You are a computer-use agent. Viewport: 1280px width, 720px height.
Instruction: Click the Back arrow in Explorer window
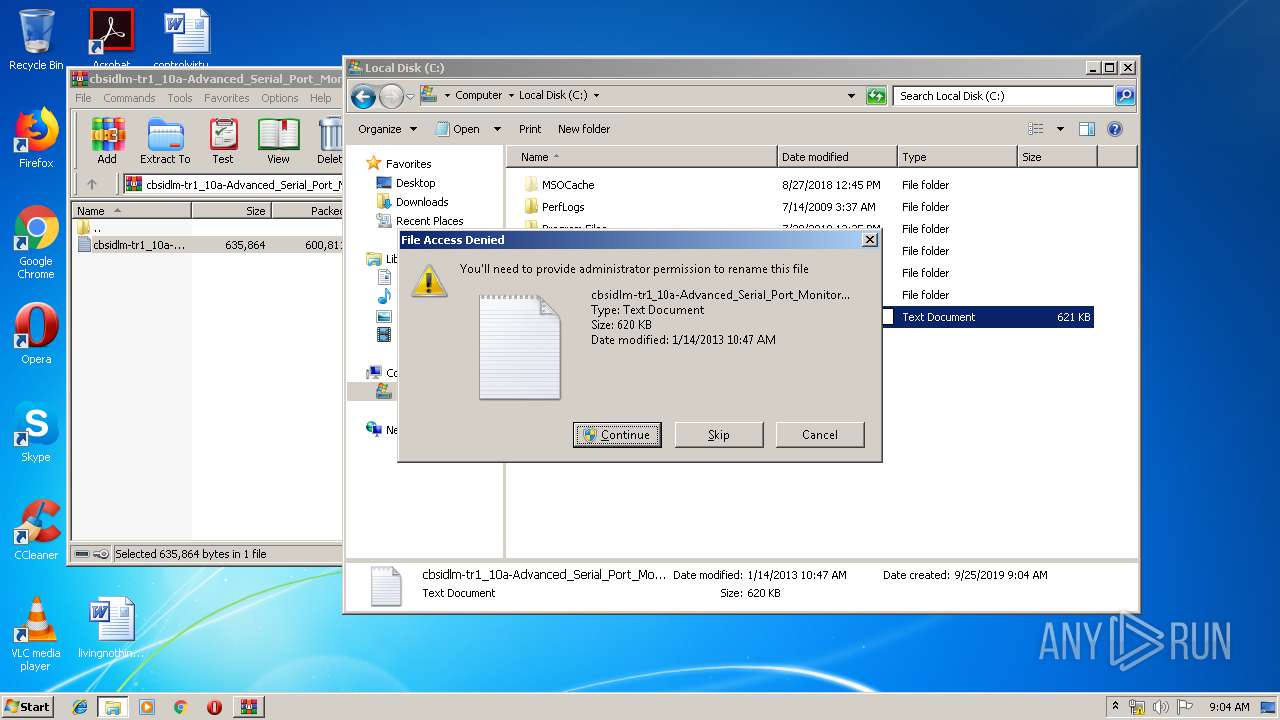(363, 96)
